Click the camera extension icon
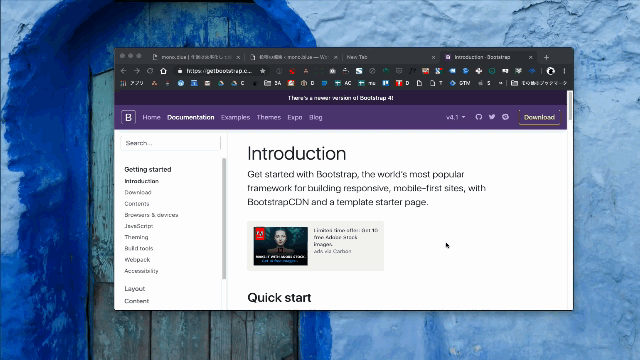Screen dimensions: 640x360 pyautogui.click(x=333, y=71)
